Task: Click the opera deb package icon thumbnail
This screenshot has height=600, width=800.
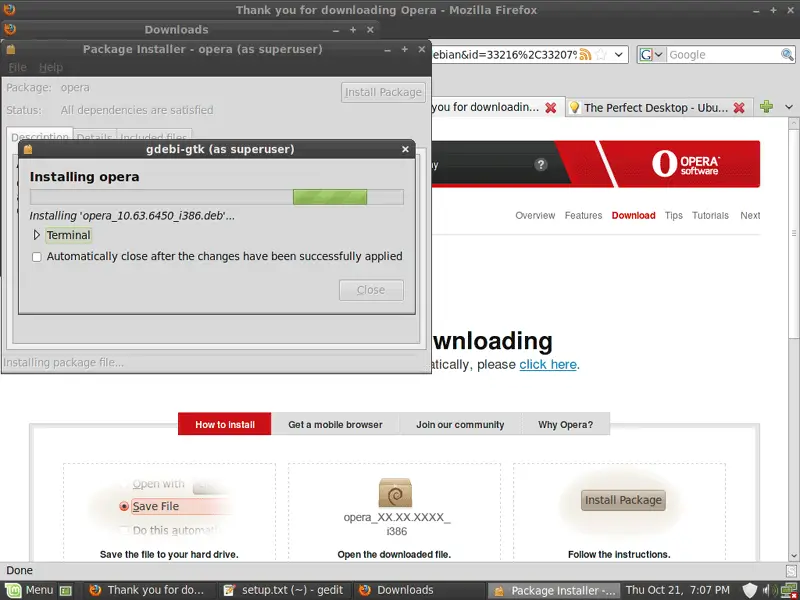Action: [395, 493]
